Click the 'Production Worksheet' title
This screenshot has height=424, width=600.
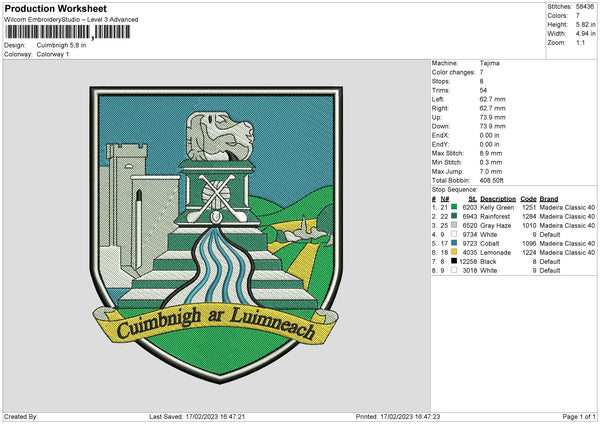pos(55,8)
